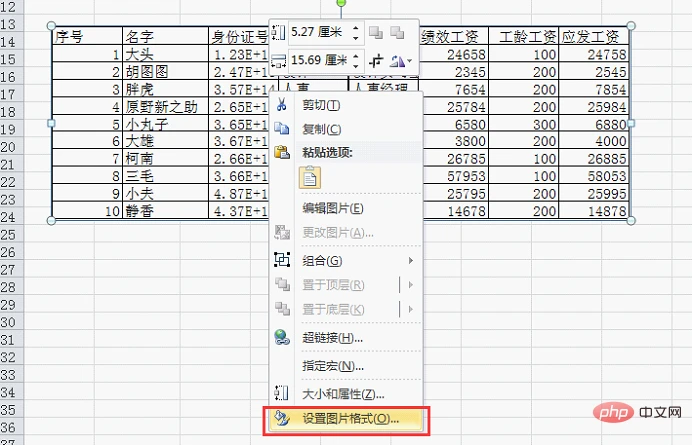Click the 置于顶层(R) menu entry label
Image resolution: width=692 pixels, height=445 pixels.
[333, 285]
